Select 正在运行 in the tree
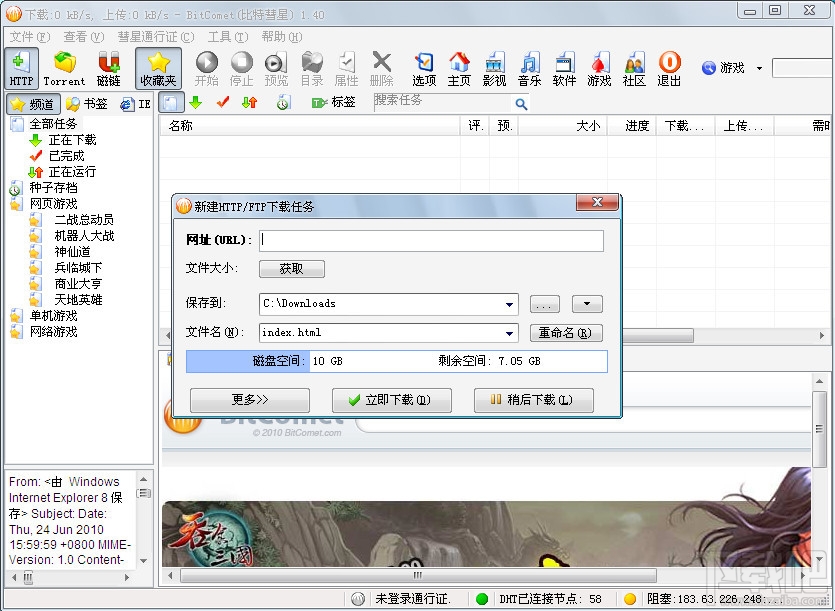 (72, 172)
